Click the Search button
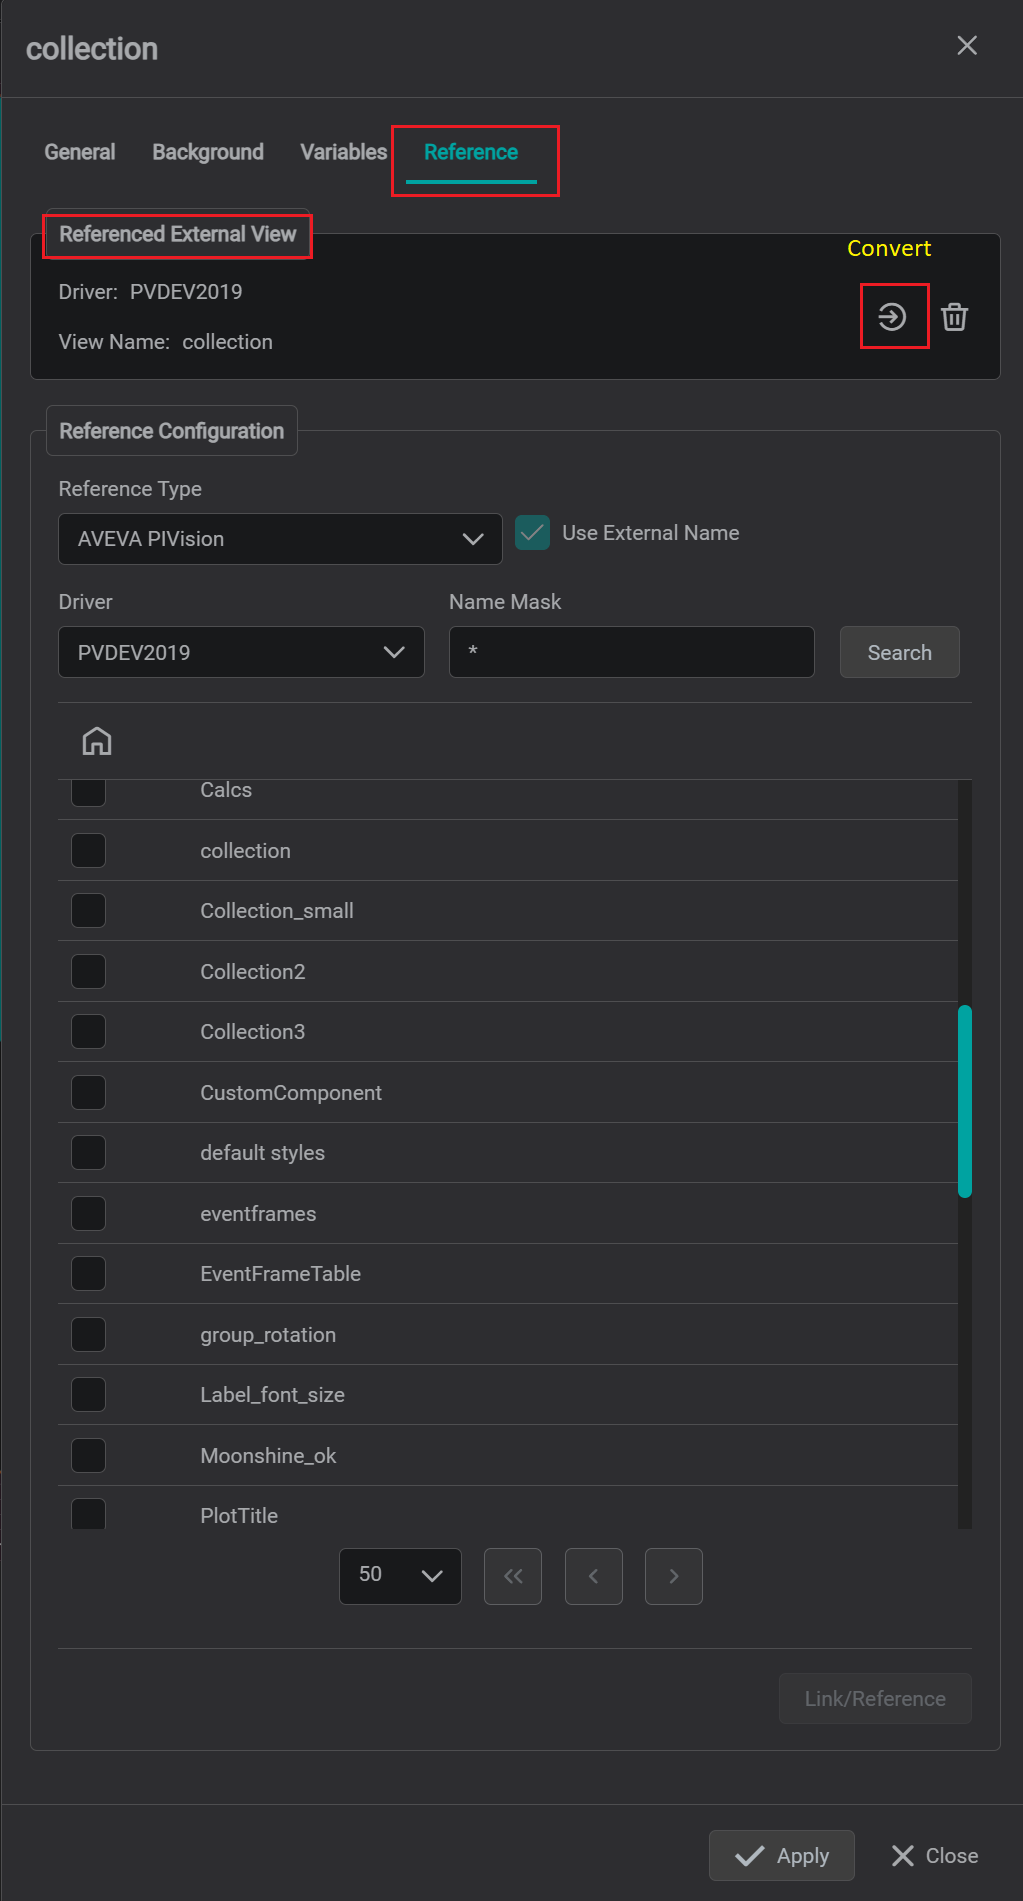The width and height of the screenshot is (1023, 1901). coord(900,652)
